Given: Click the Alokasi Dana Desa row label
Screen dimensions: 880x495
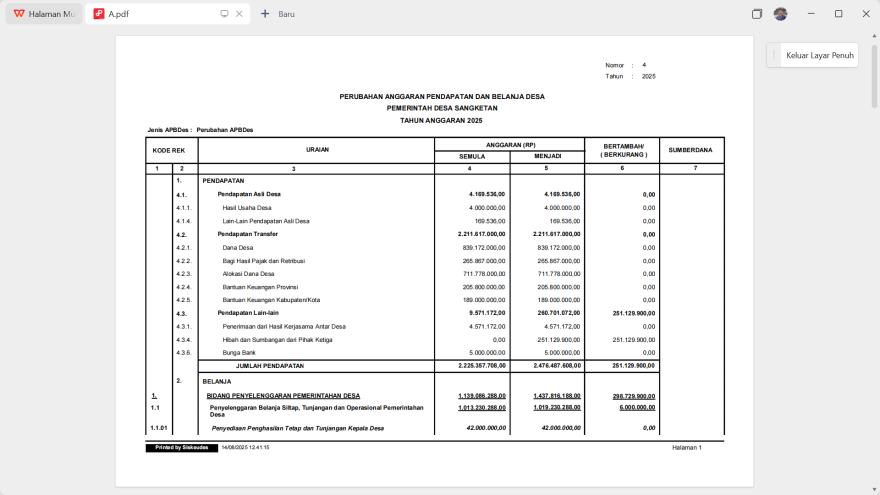Looking at the screenshot, I should (248, 274).
